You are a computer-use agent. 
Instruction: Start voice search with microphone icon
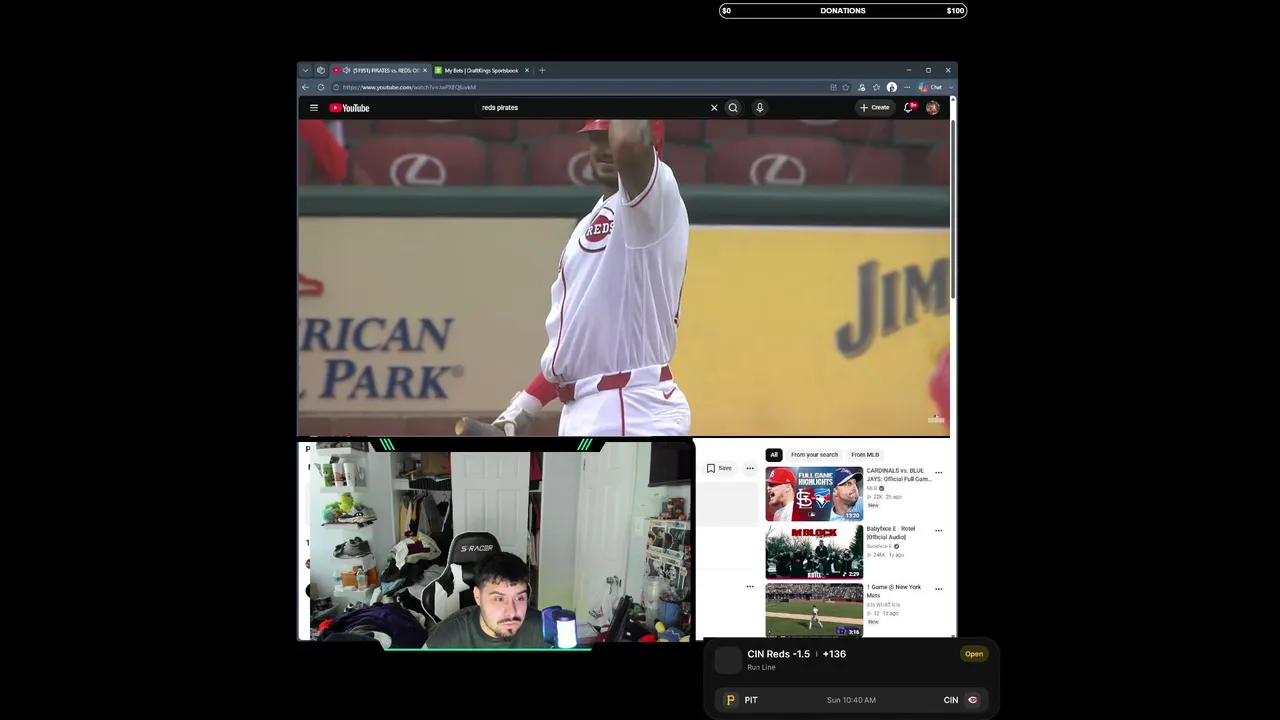pos(760,108)
